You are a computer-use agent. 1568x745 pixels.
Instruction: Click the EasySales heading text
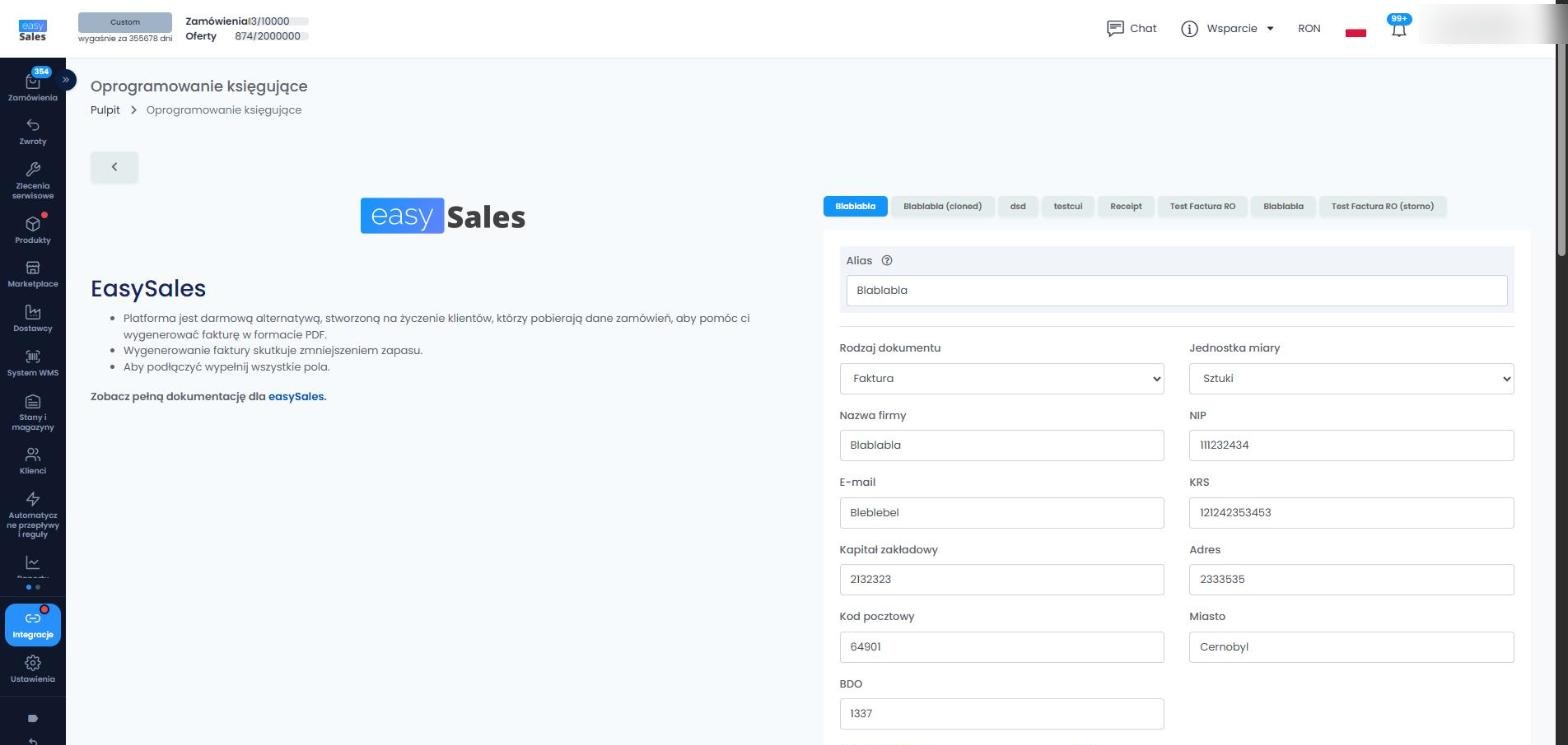148,288
